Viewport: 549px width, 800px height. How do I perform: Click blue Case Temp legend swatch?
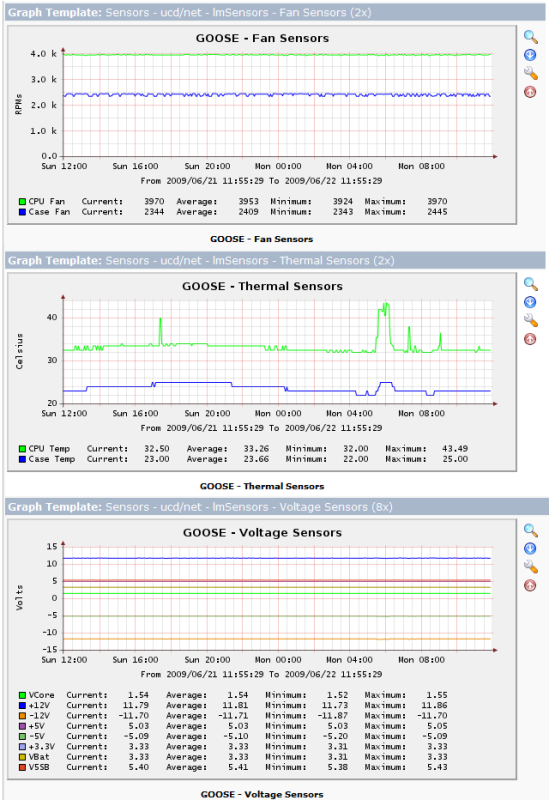[22, 459]
